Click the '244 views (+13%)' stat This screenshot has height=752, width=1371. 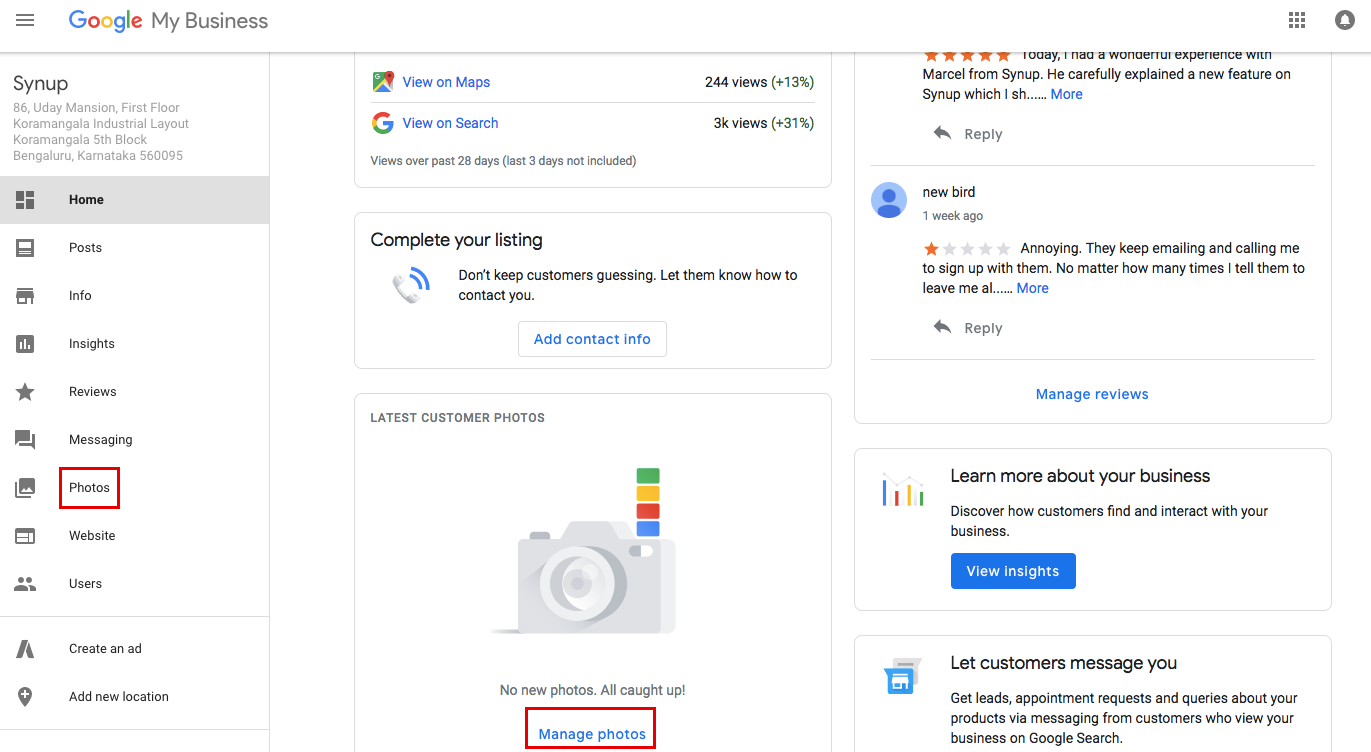coord(759,82)
